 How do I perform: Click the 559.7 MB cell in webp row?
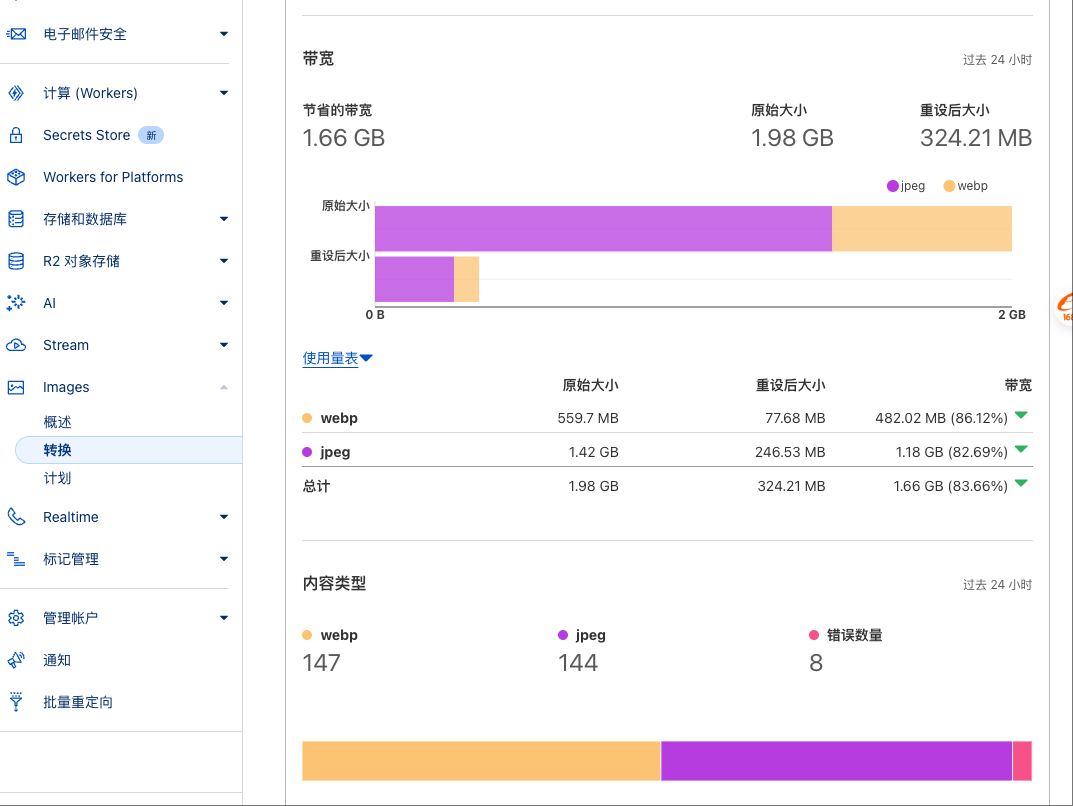[x=588, y=418]
